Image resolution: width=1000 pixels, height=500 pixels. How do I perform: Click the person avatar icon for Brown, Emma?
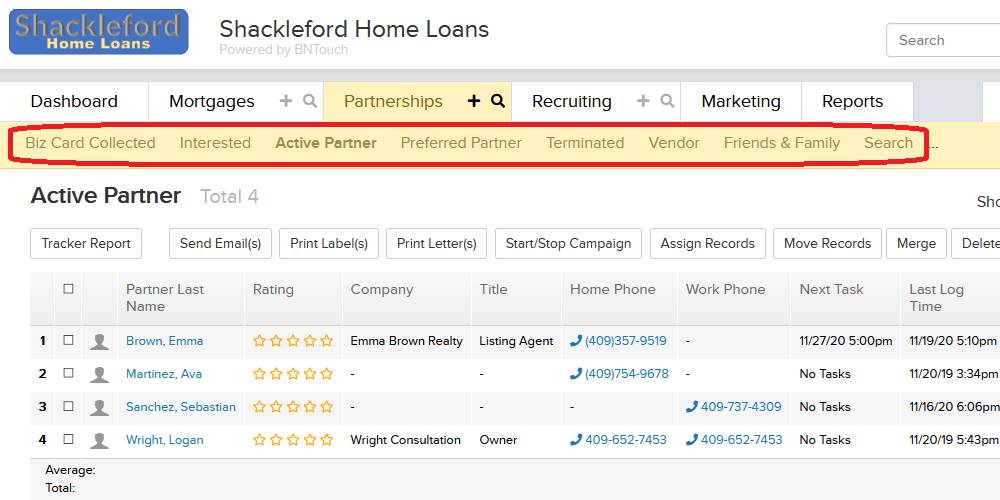99,341
